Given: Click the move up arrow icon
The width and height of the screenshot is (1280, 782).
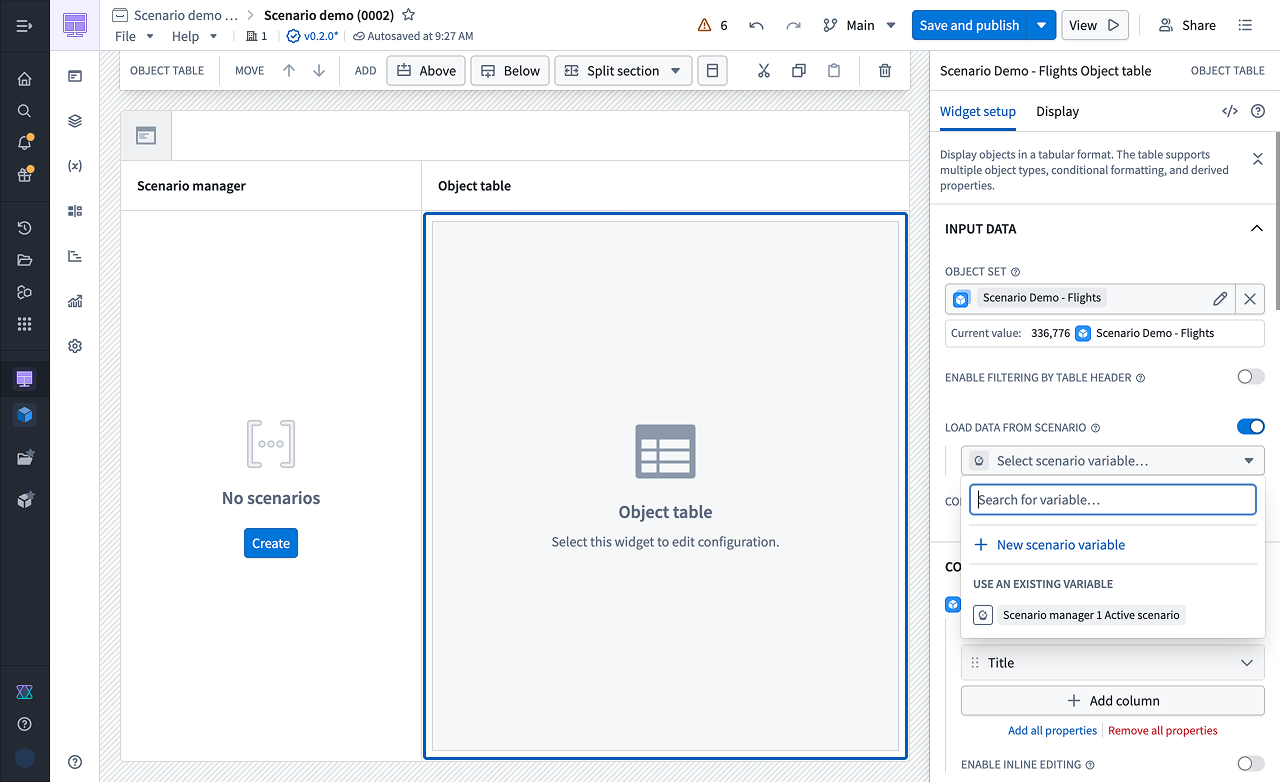Looking at the screenshot, I should (289, 71).
